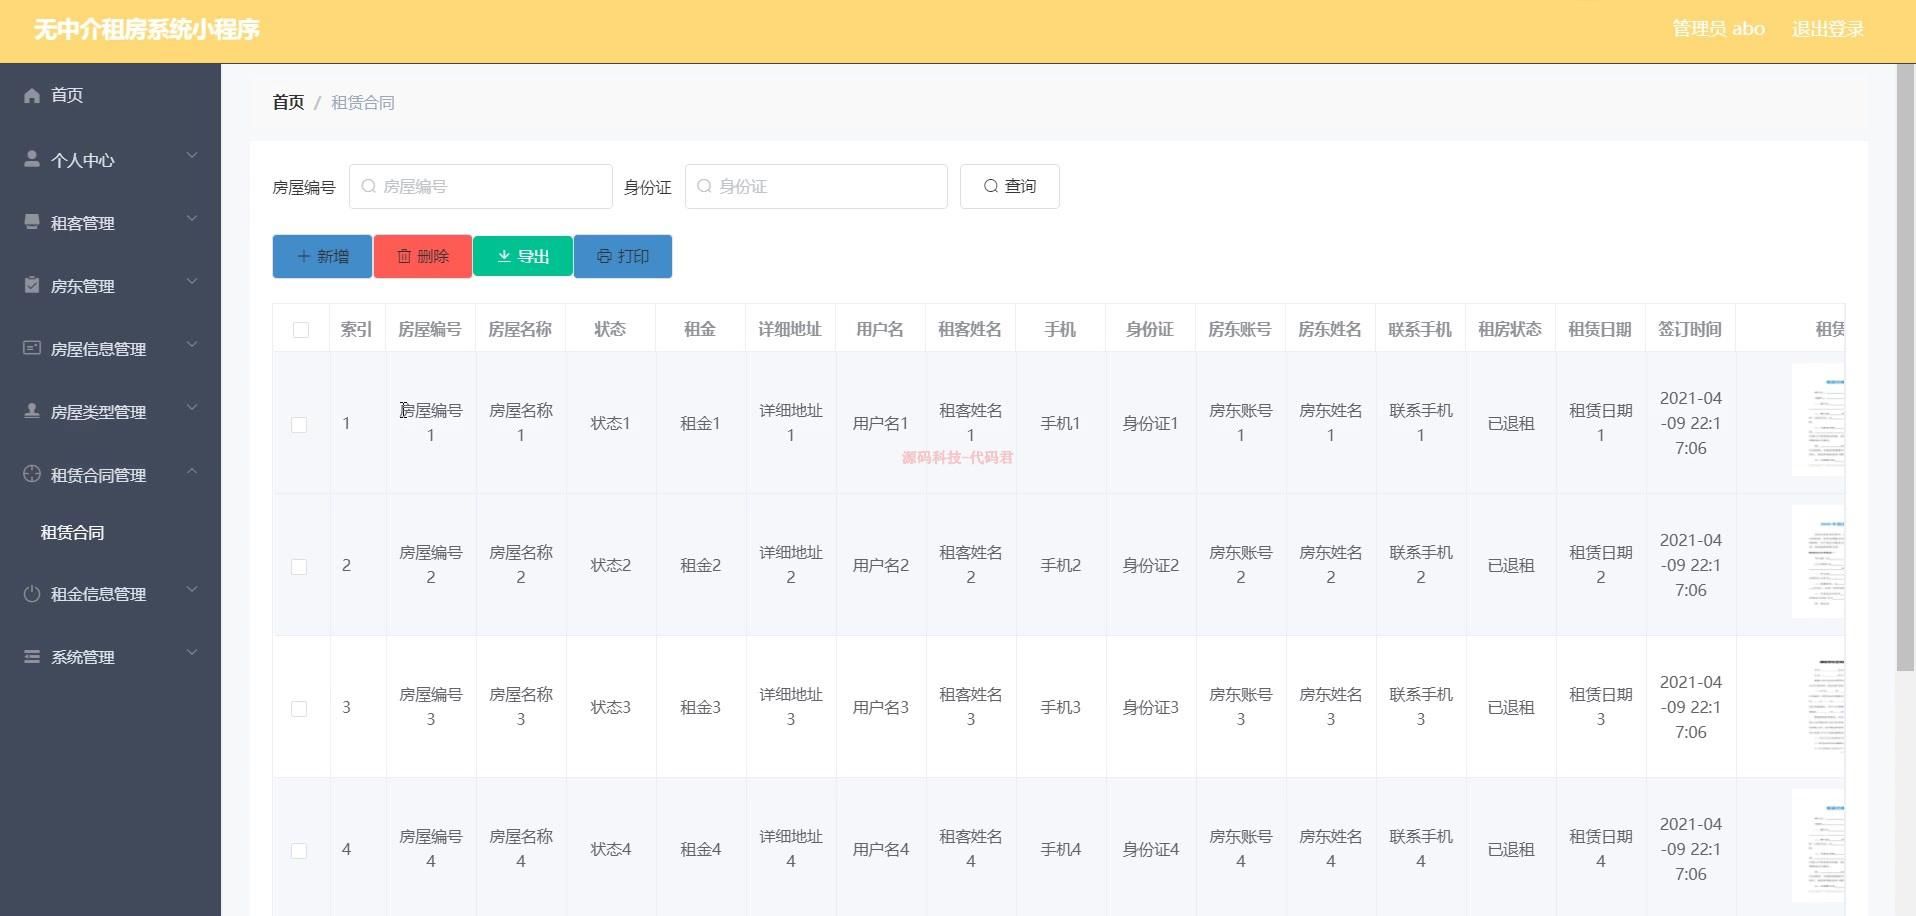Toggle the select-all checkbox in table header
Image resolution: width=1916 pixels, height=916 pixels.
coord(301,330)
